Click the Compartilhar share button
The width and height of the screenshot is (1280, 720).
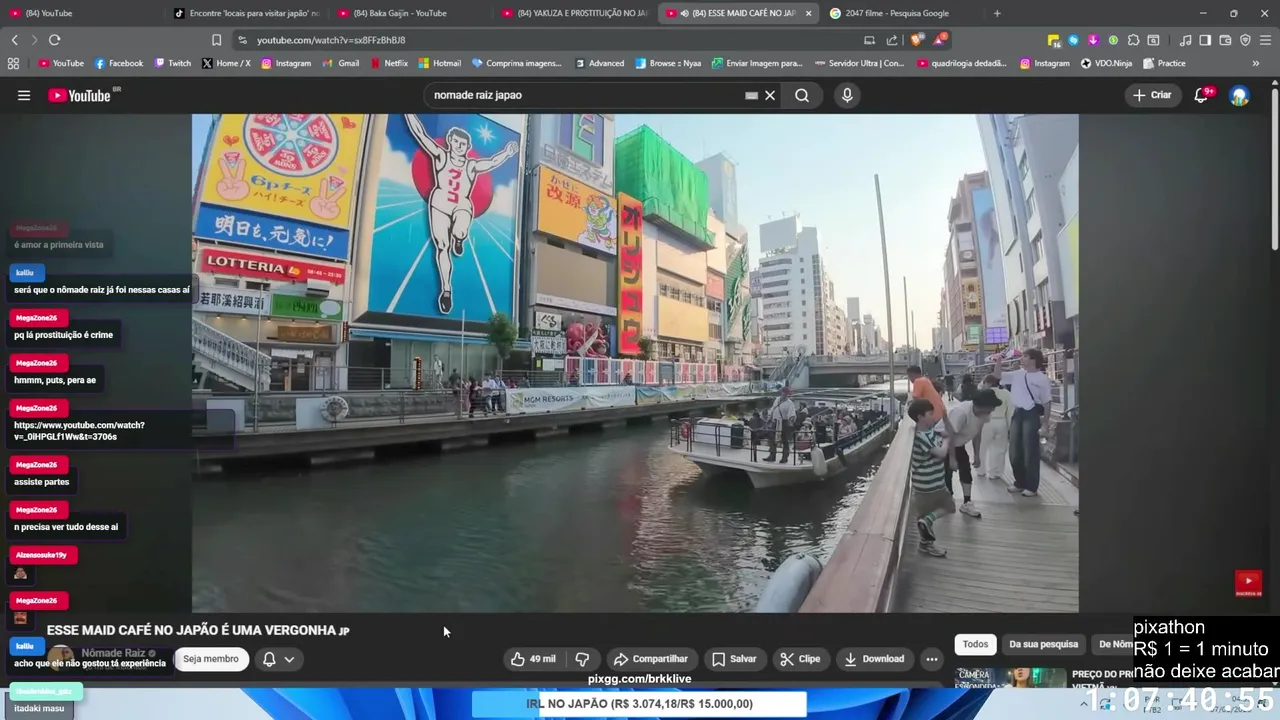tap(650, 659)
